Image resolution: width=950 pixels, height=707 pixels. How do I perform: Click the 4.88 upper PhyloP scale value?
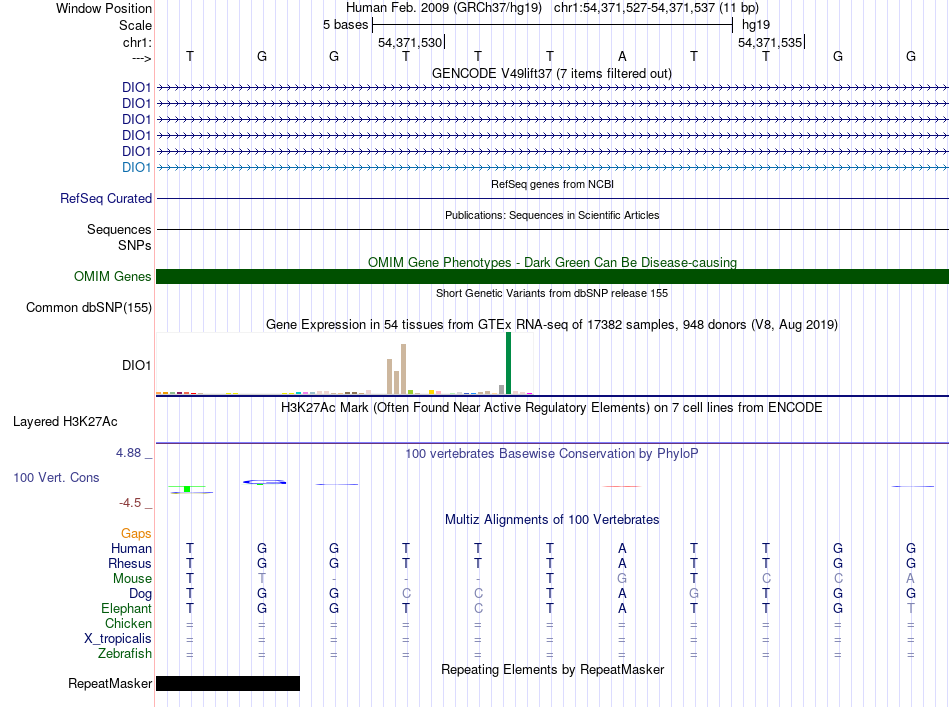pos(128,453)
